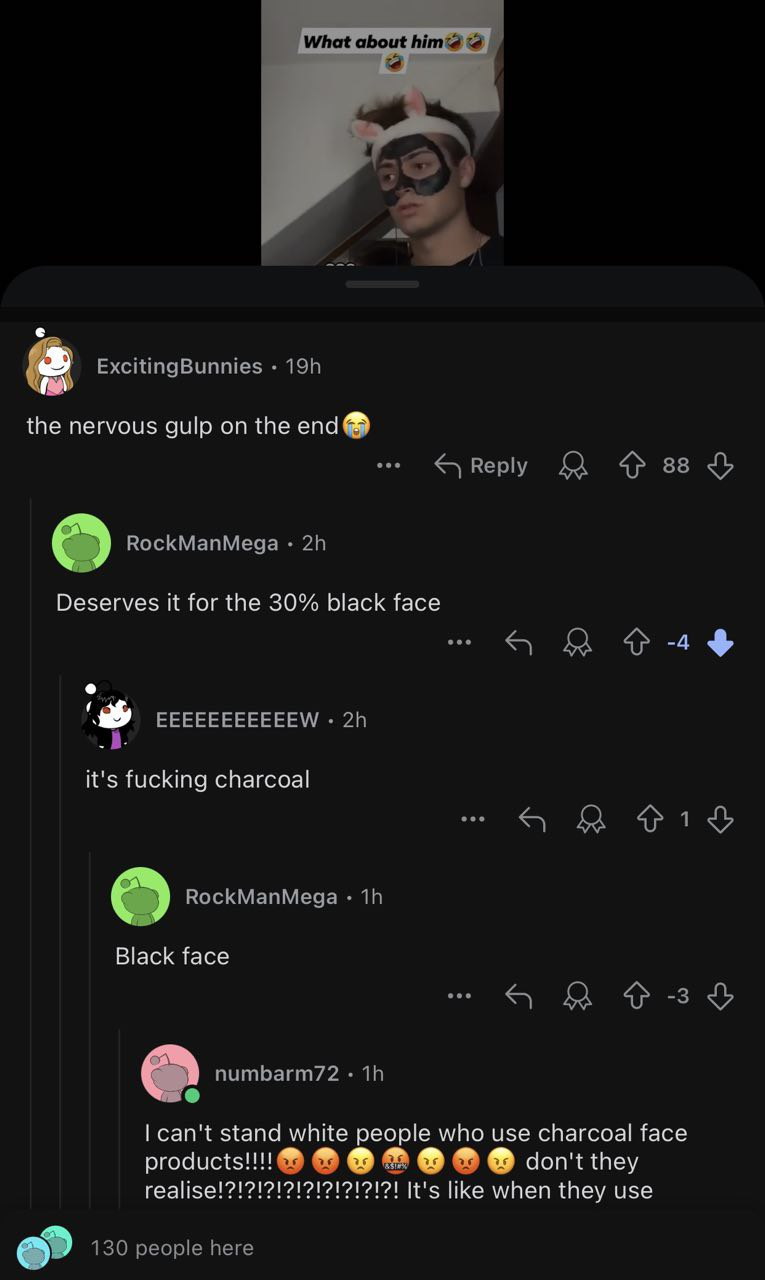Open the '130 people here' indicator
Screen dimensions: 765x1280
[x=136, y=1248]
